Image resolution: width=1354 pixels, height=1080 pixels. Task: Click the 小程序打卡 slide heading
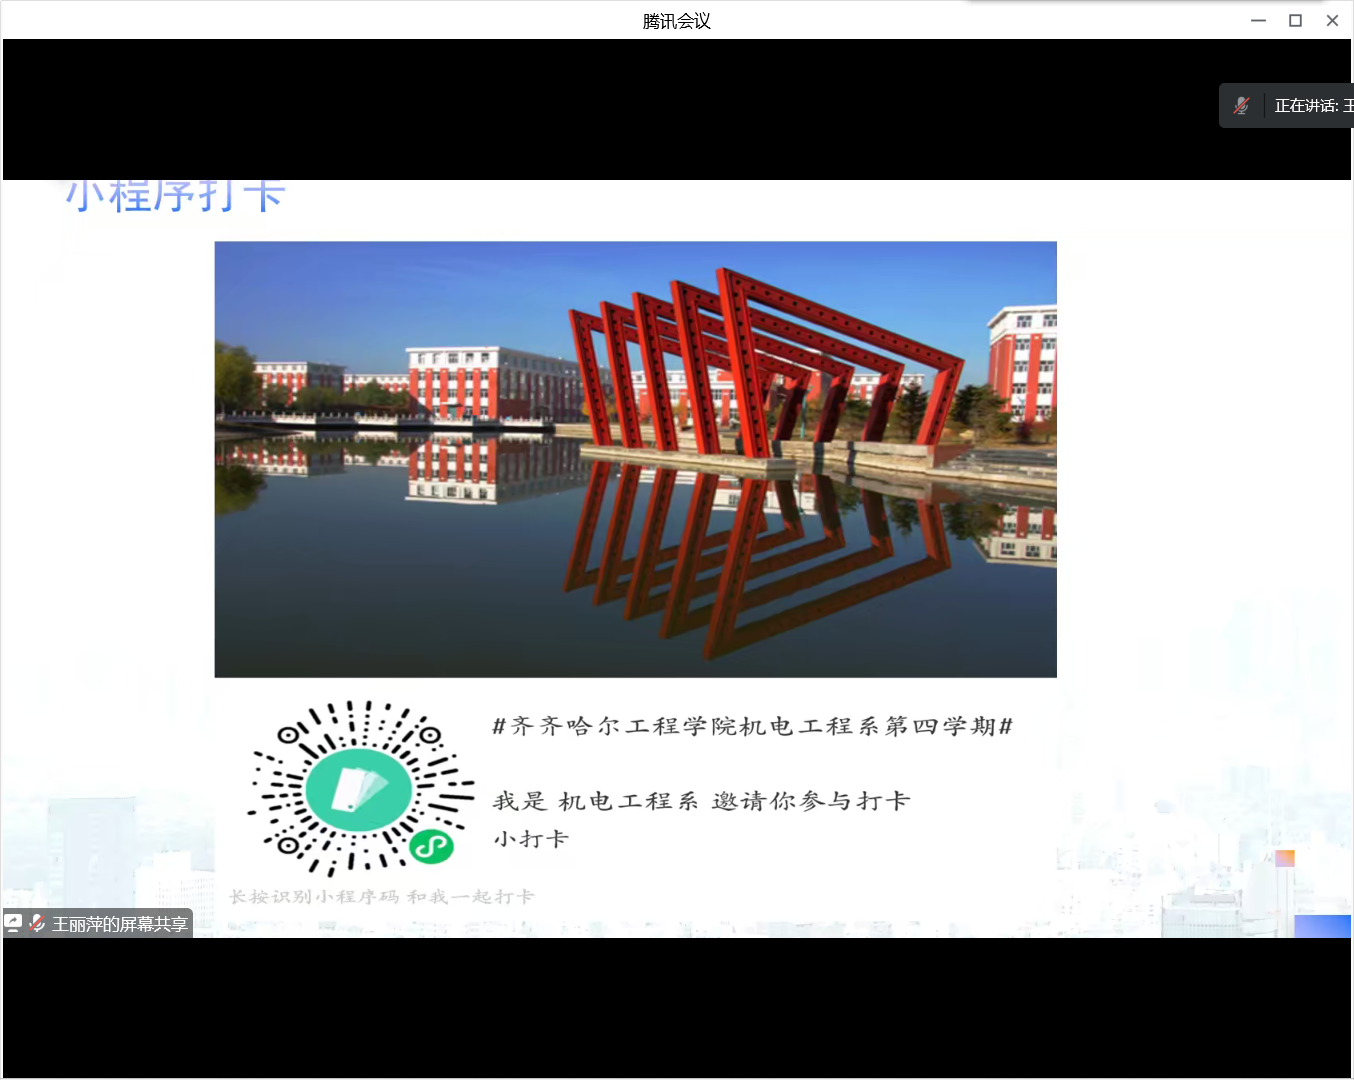176,196
